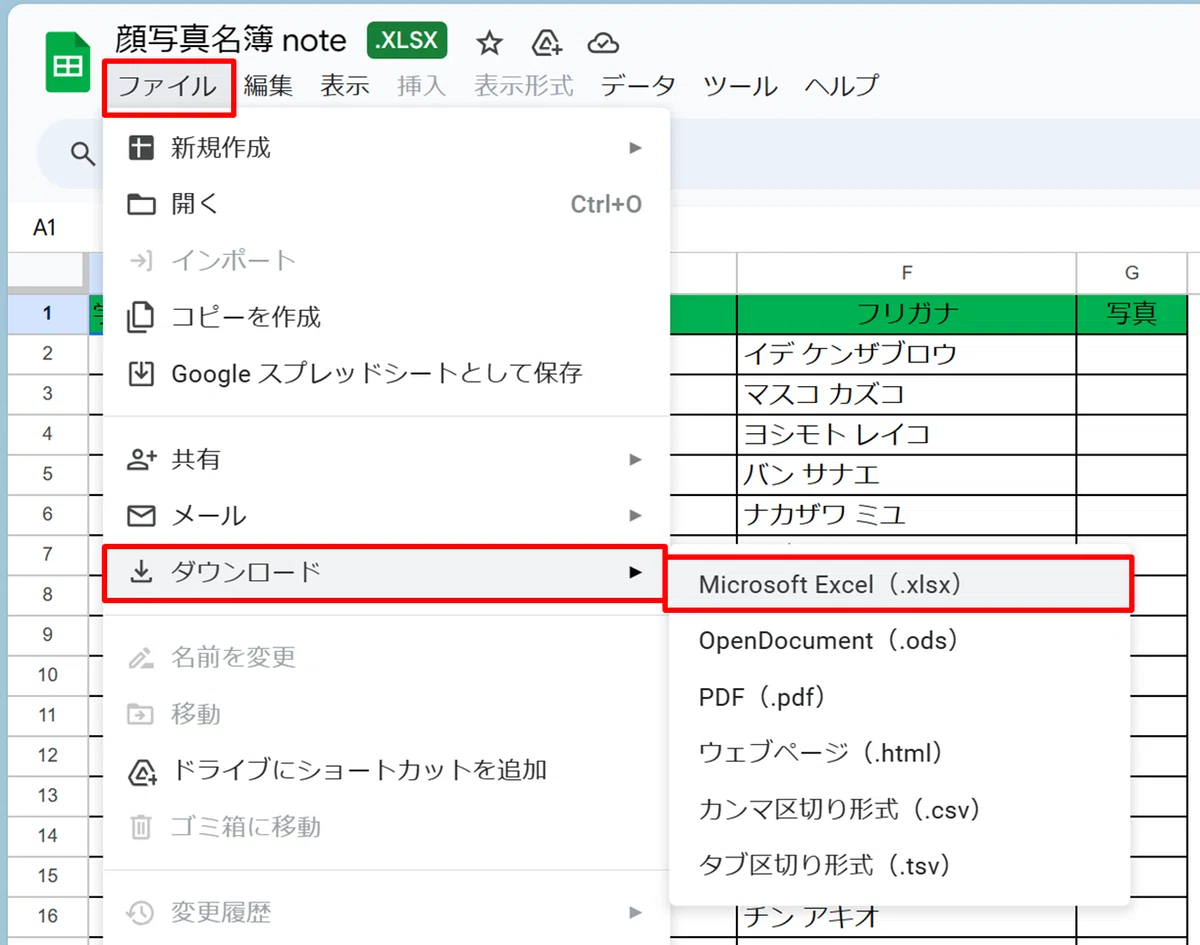
Task: Download as ウェブページ (.html)
Action: click(x=900, y=752)
